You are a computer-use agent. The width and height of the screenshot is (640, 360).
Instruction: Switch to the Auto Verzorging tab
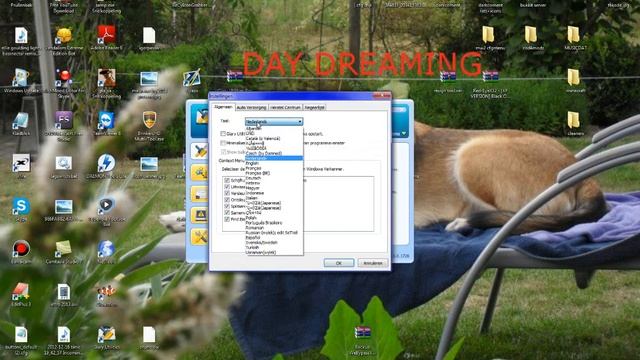point(251,107)
